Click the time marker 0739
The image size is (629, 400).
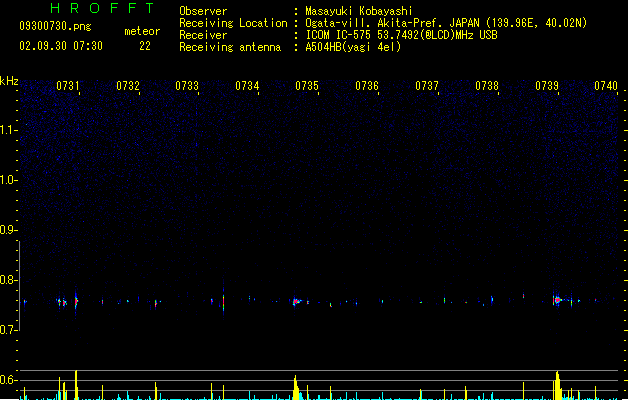click(547, 86)
